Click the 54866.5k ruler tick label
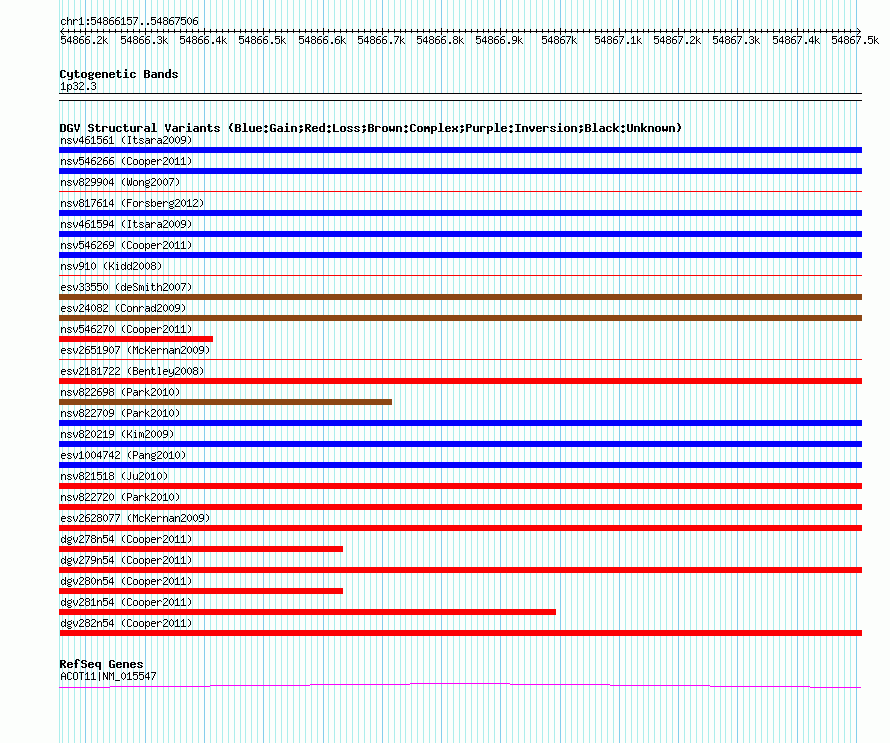This screenshot has width=890, height=743. point(262,40)
